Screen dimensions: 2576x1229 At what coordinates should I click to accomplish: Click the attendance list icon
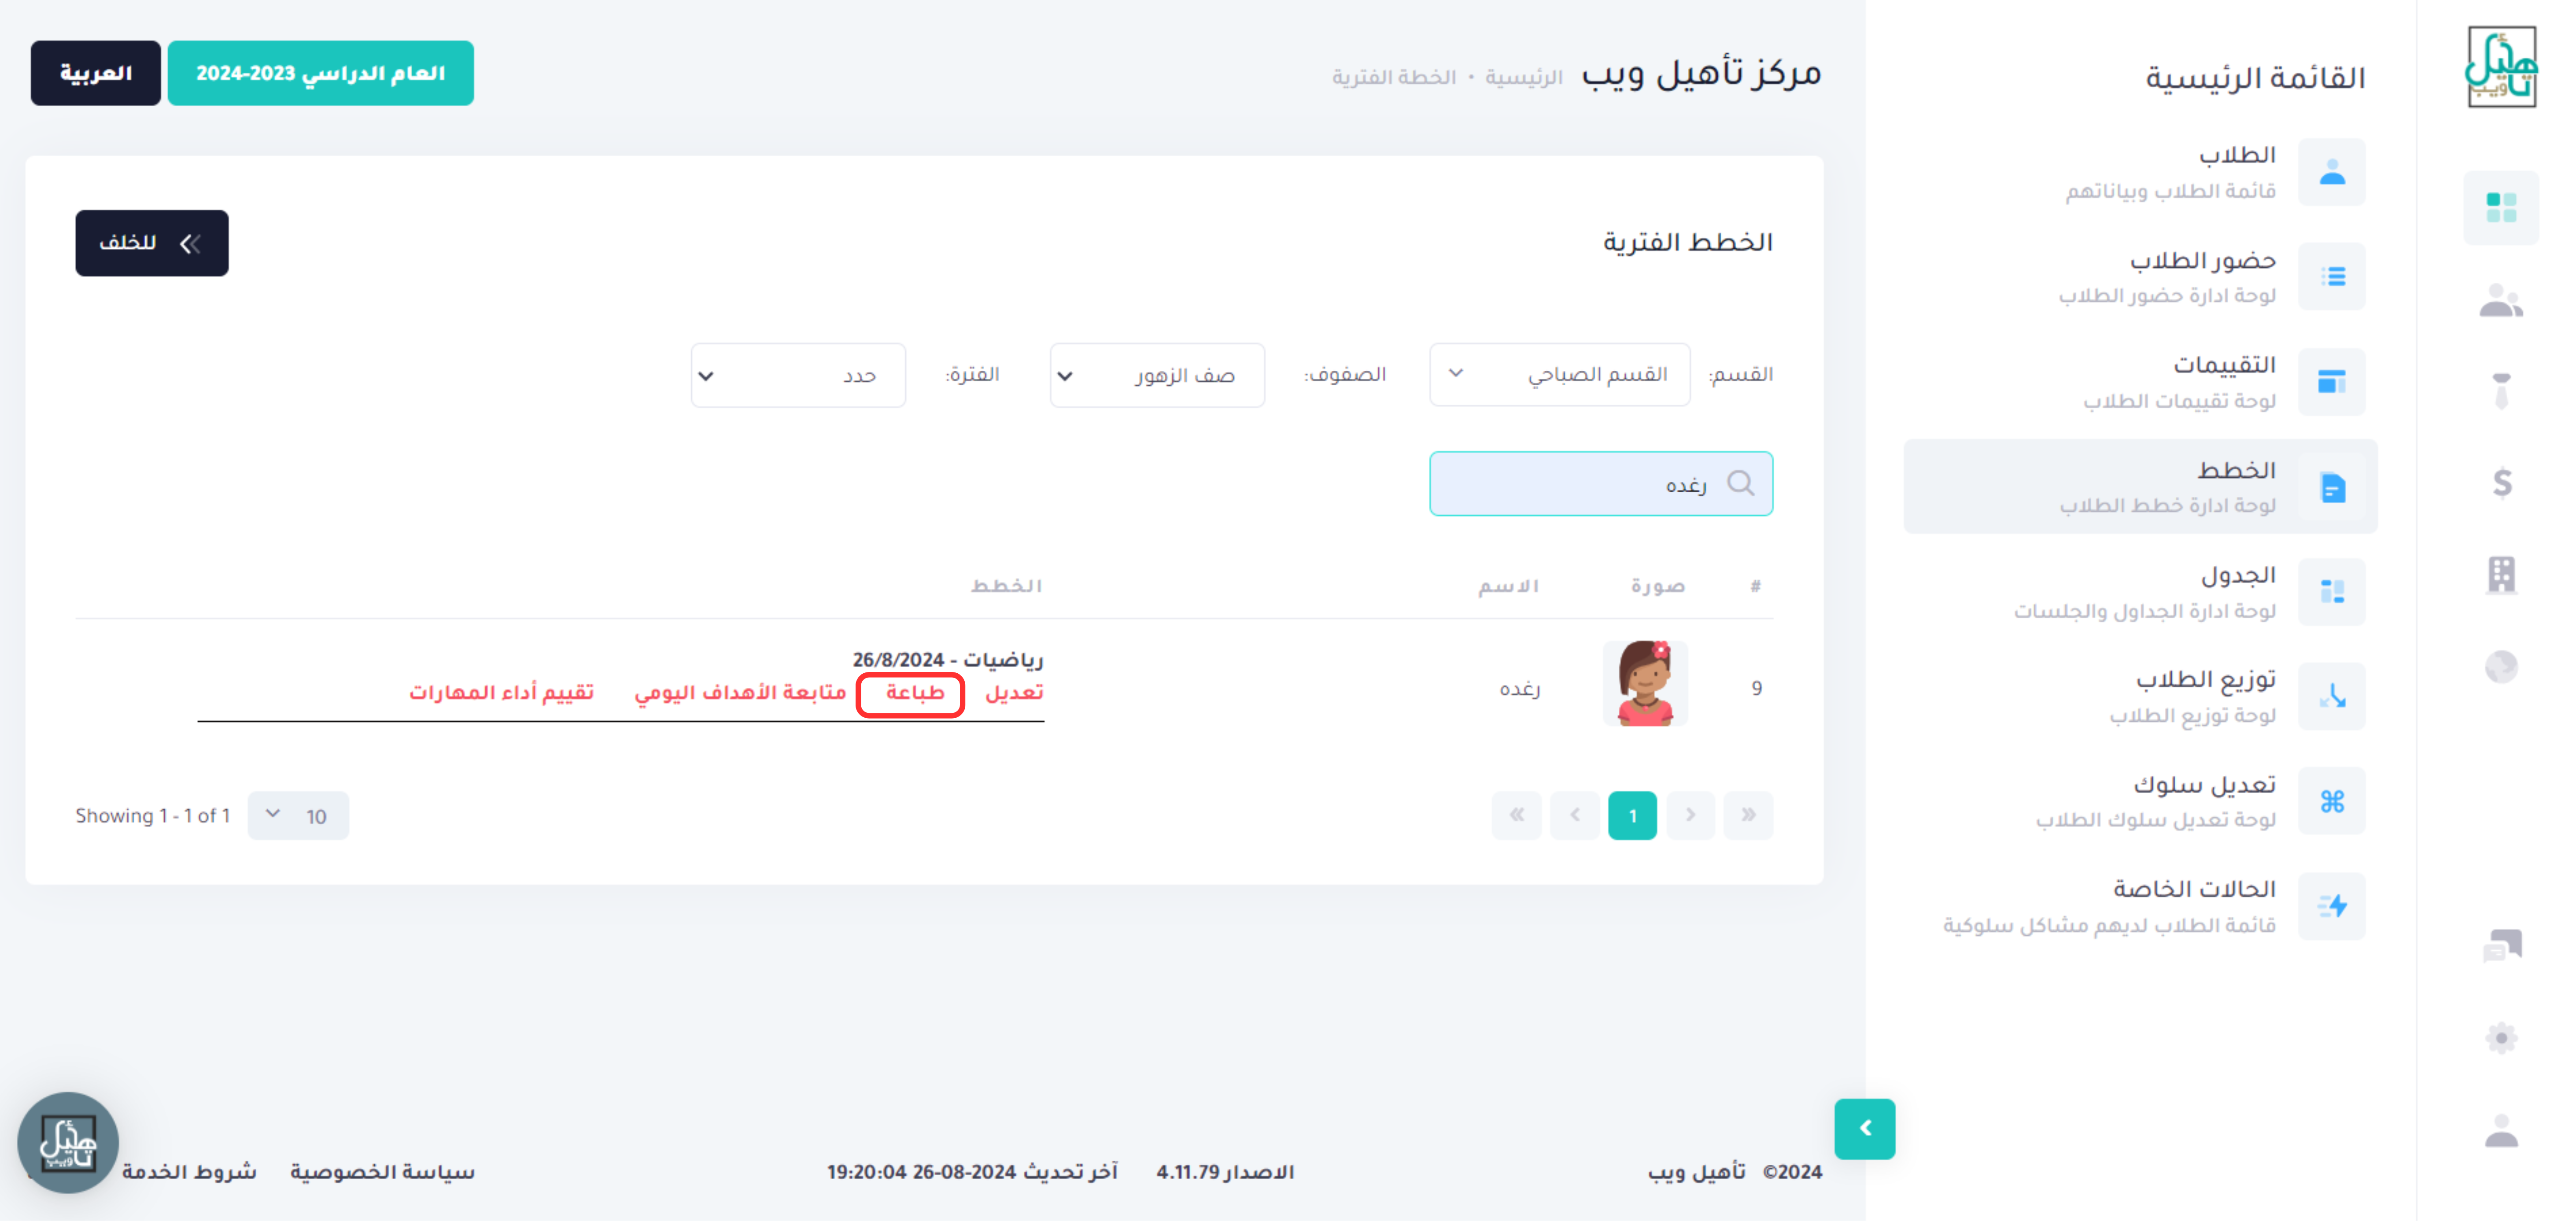click(2331, 277)
